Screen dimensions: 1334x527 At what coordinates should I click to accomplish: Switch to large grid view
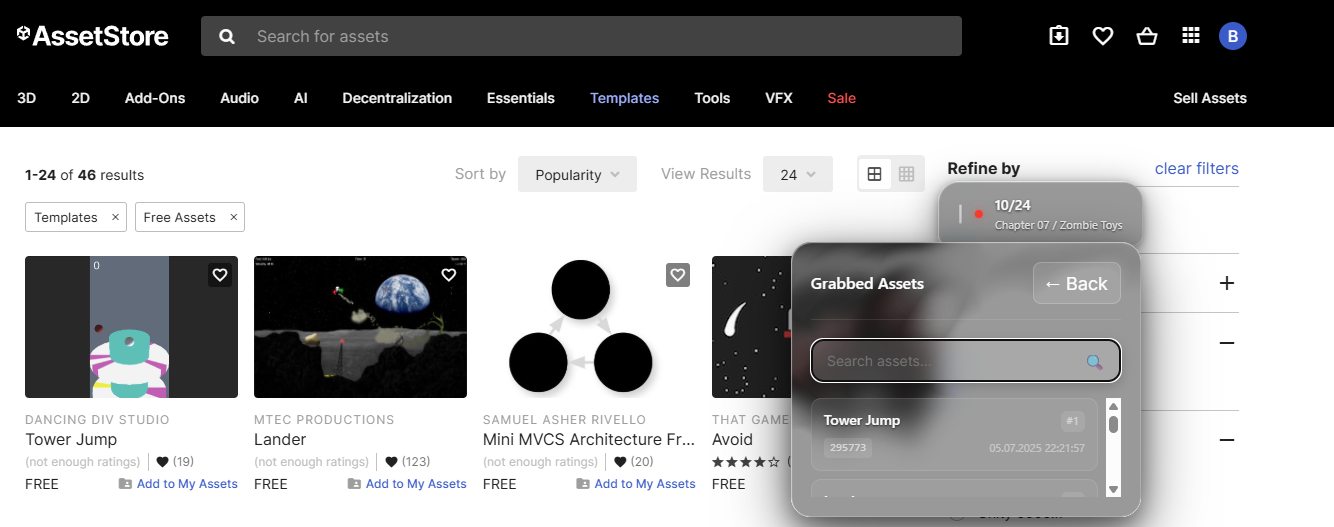tap(874, 174)
